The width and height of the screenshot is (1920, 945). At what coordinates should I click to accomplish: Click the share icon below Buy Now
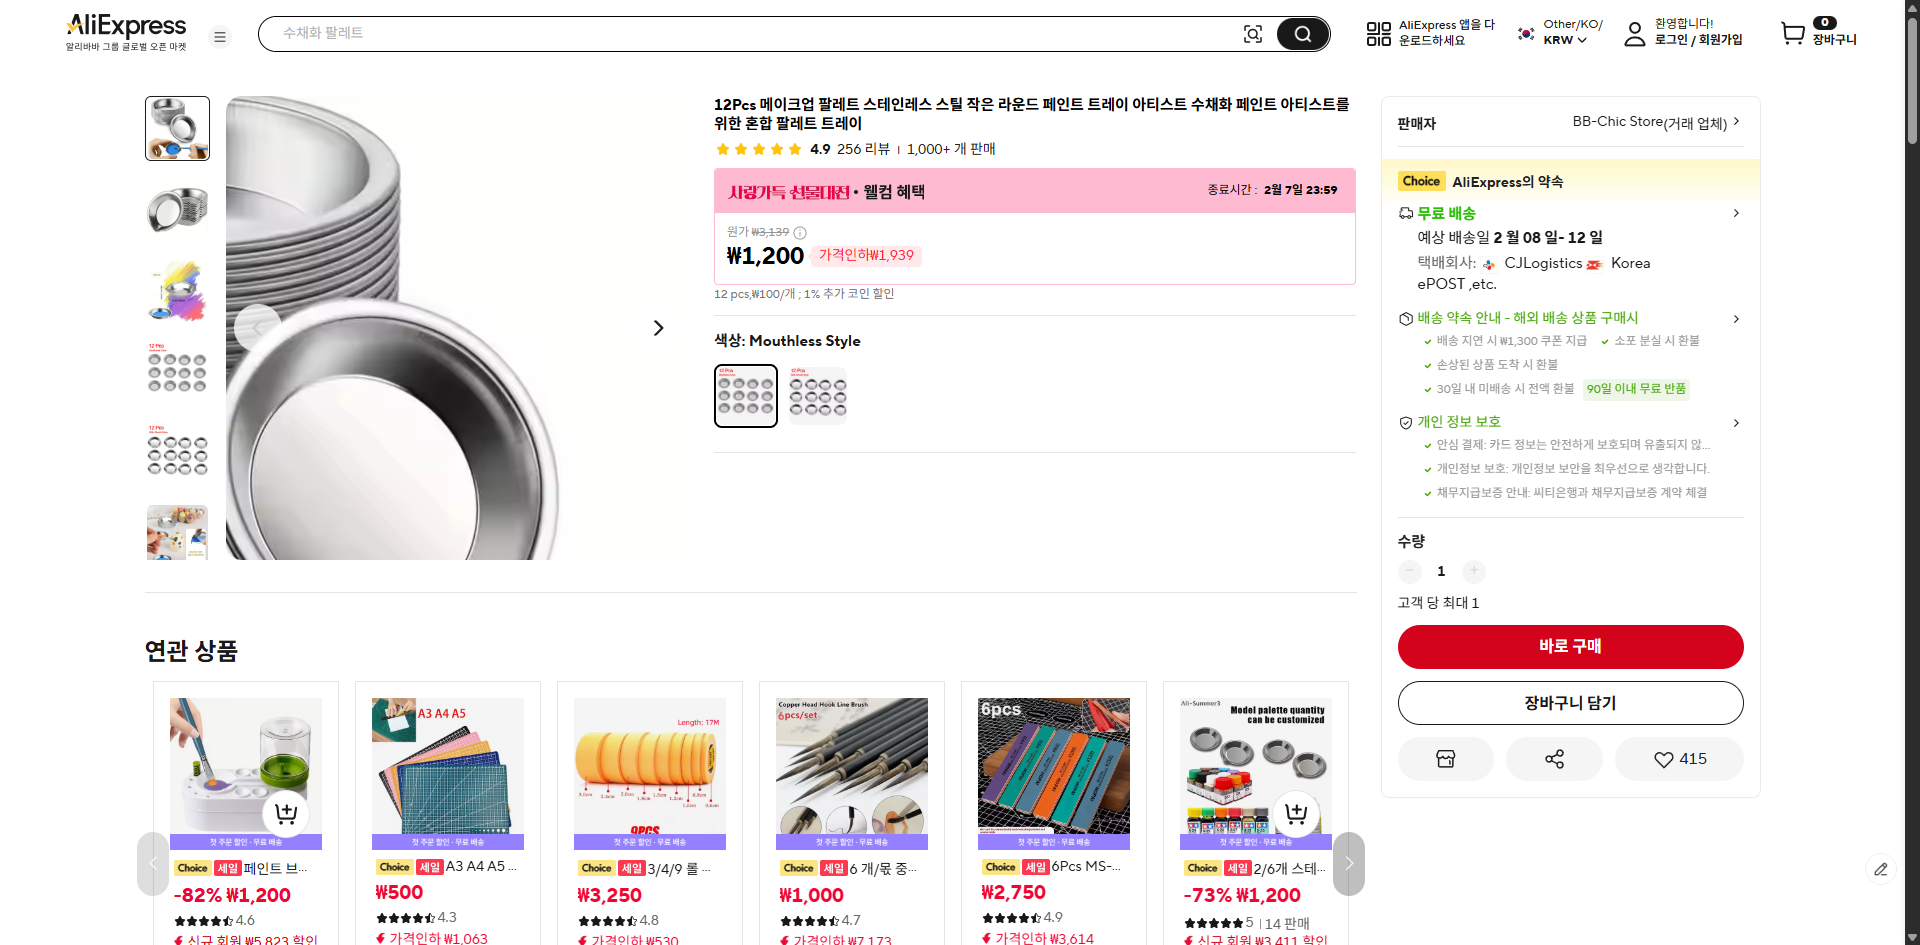point(1553,759)
